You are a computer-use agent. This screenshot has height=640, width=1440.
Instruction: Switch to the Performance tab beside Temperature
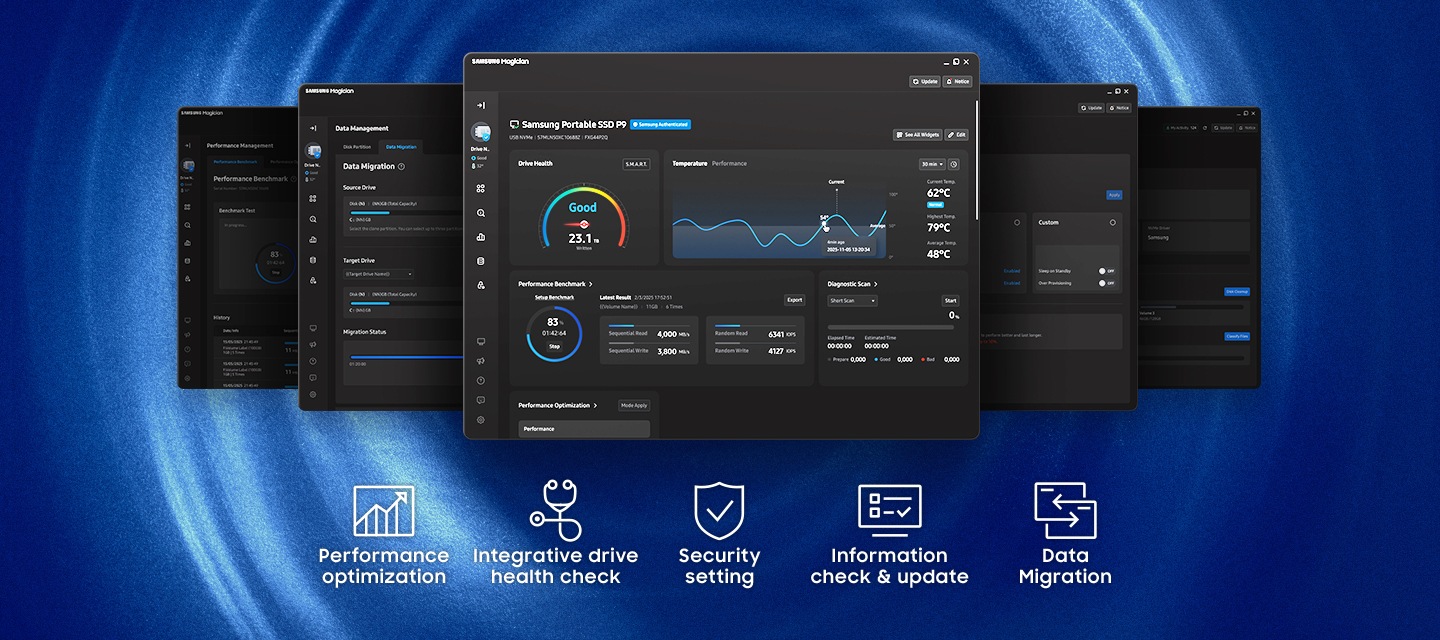click(729, 163)
